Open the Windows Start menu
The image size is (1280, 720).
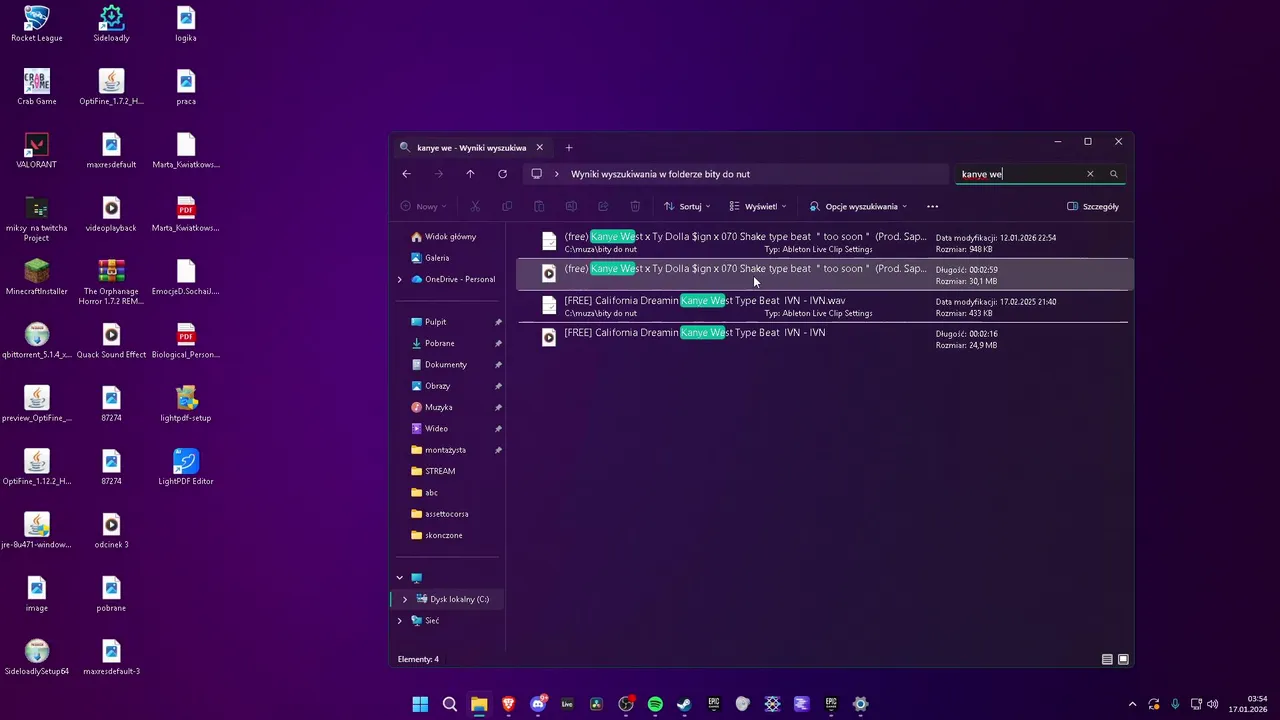(x=420, y=704)
